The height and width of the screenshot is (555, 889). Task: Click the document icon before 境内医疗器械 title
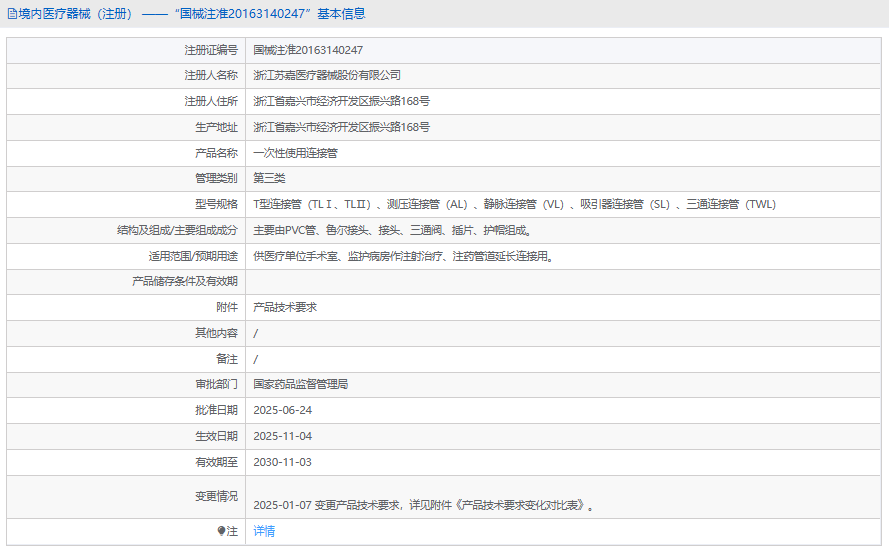click(12, 14)
